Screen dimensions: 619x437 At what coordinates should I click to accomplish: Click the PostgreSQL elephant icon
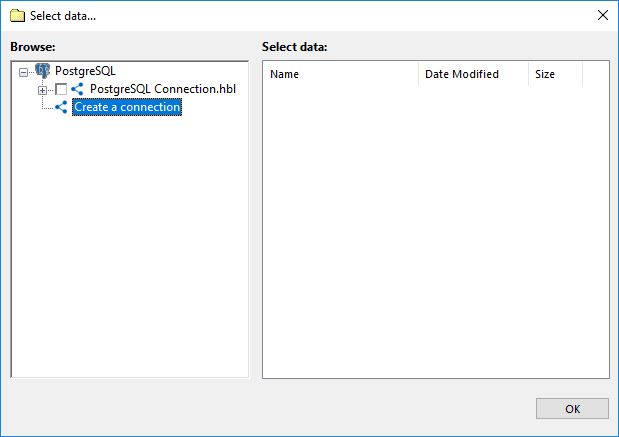43,71
